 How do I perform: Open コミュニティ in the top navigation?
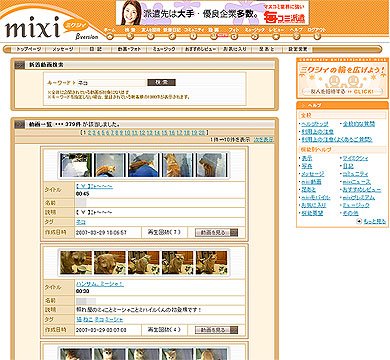(194, 33)
